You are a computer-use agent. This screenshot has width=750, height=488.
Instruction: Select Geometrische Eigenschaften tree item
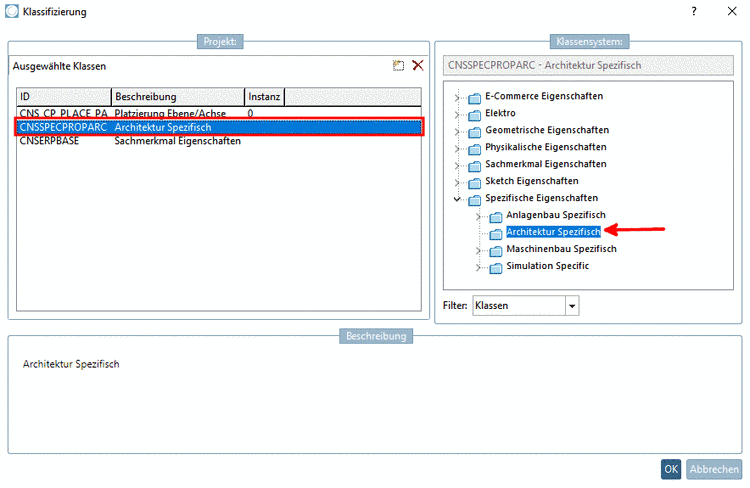click(547, 130)
